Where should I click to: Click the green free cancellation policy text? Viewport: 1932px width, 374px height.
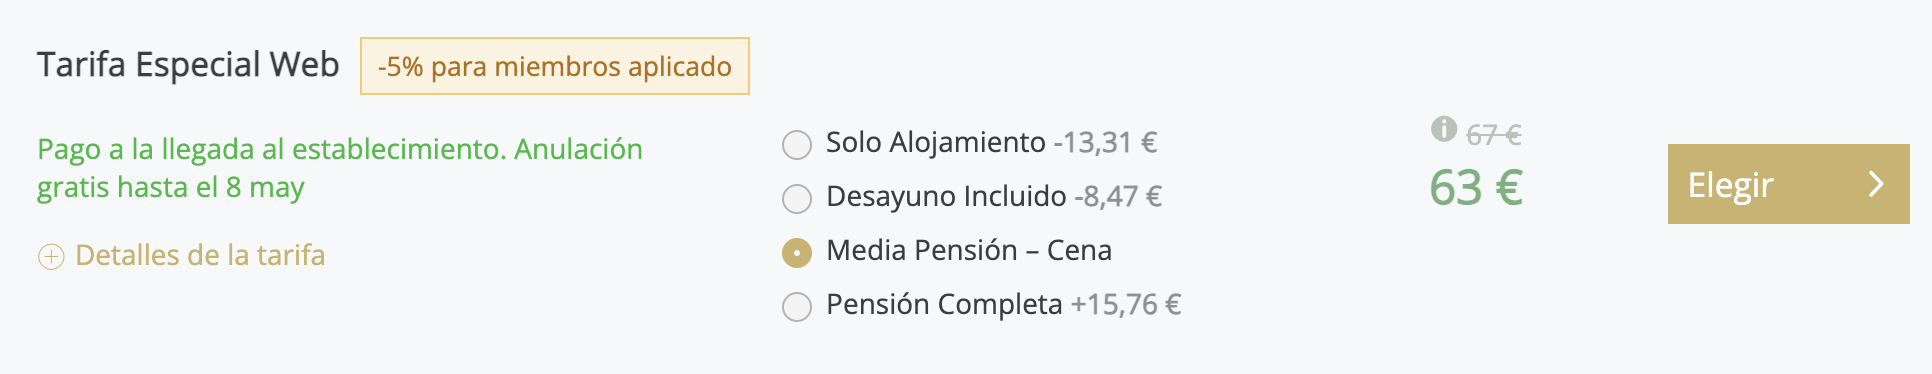[x=340, y=168]
